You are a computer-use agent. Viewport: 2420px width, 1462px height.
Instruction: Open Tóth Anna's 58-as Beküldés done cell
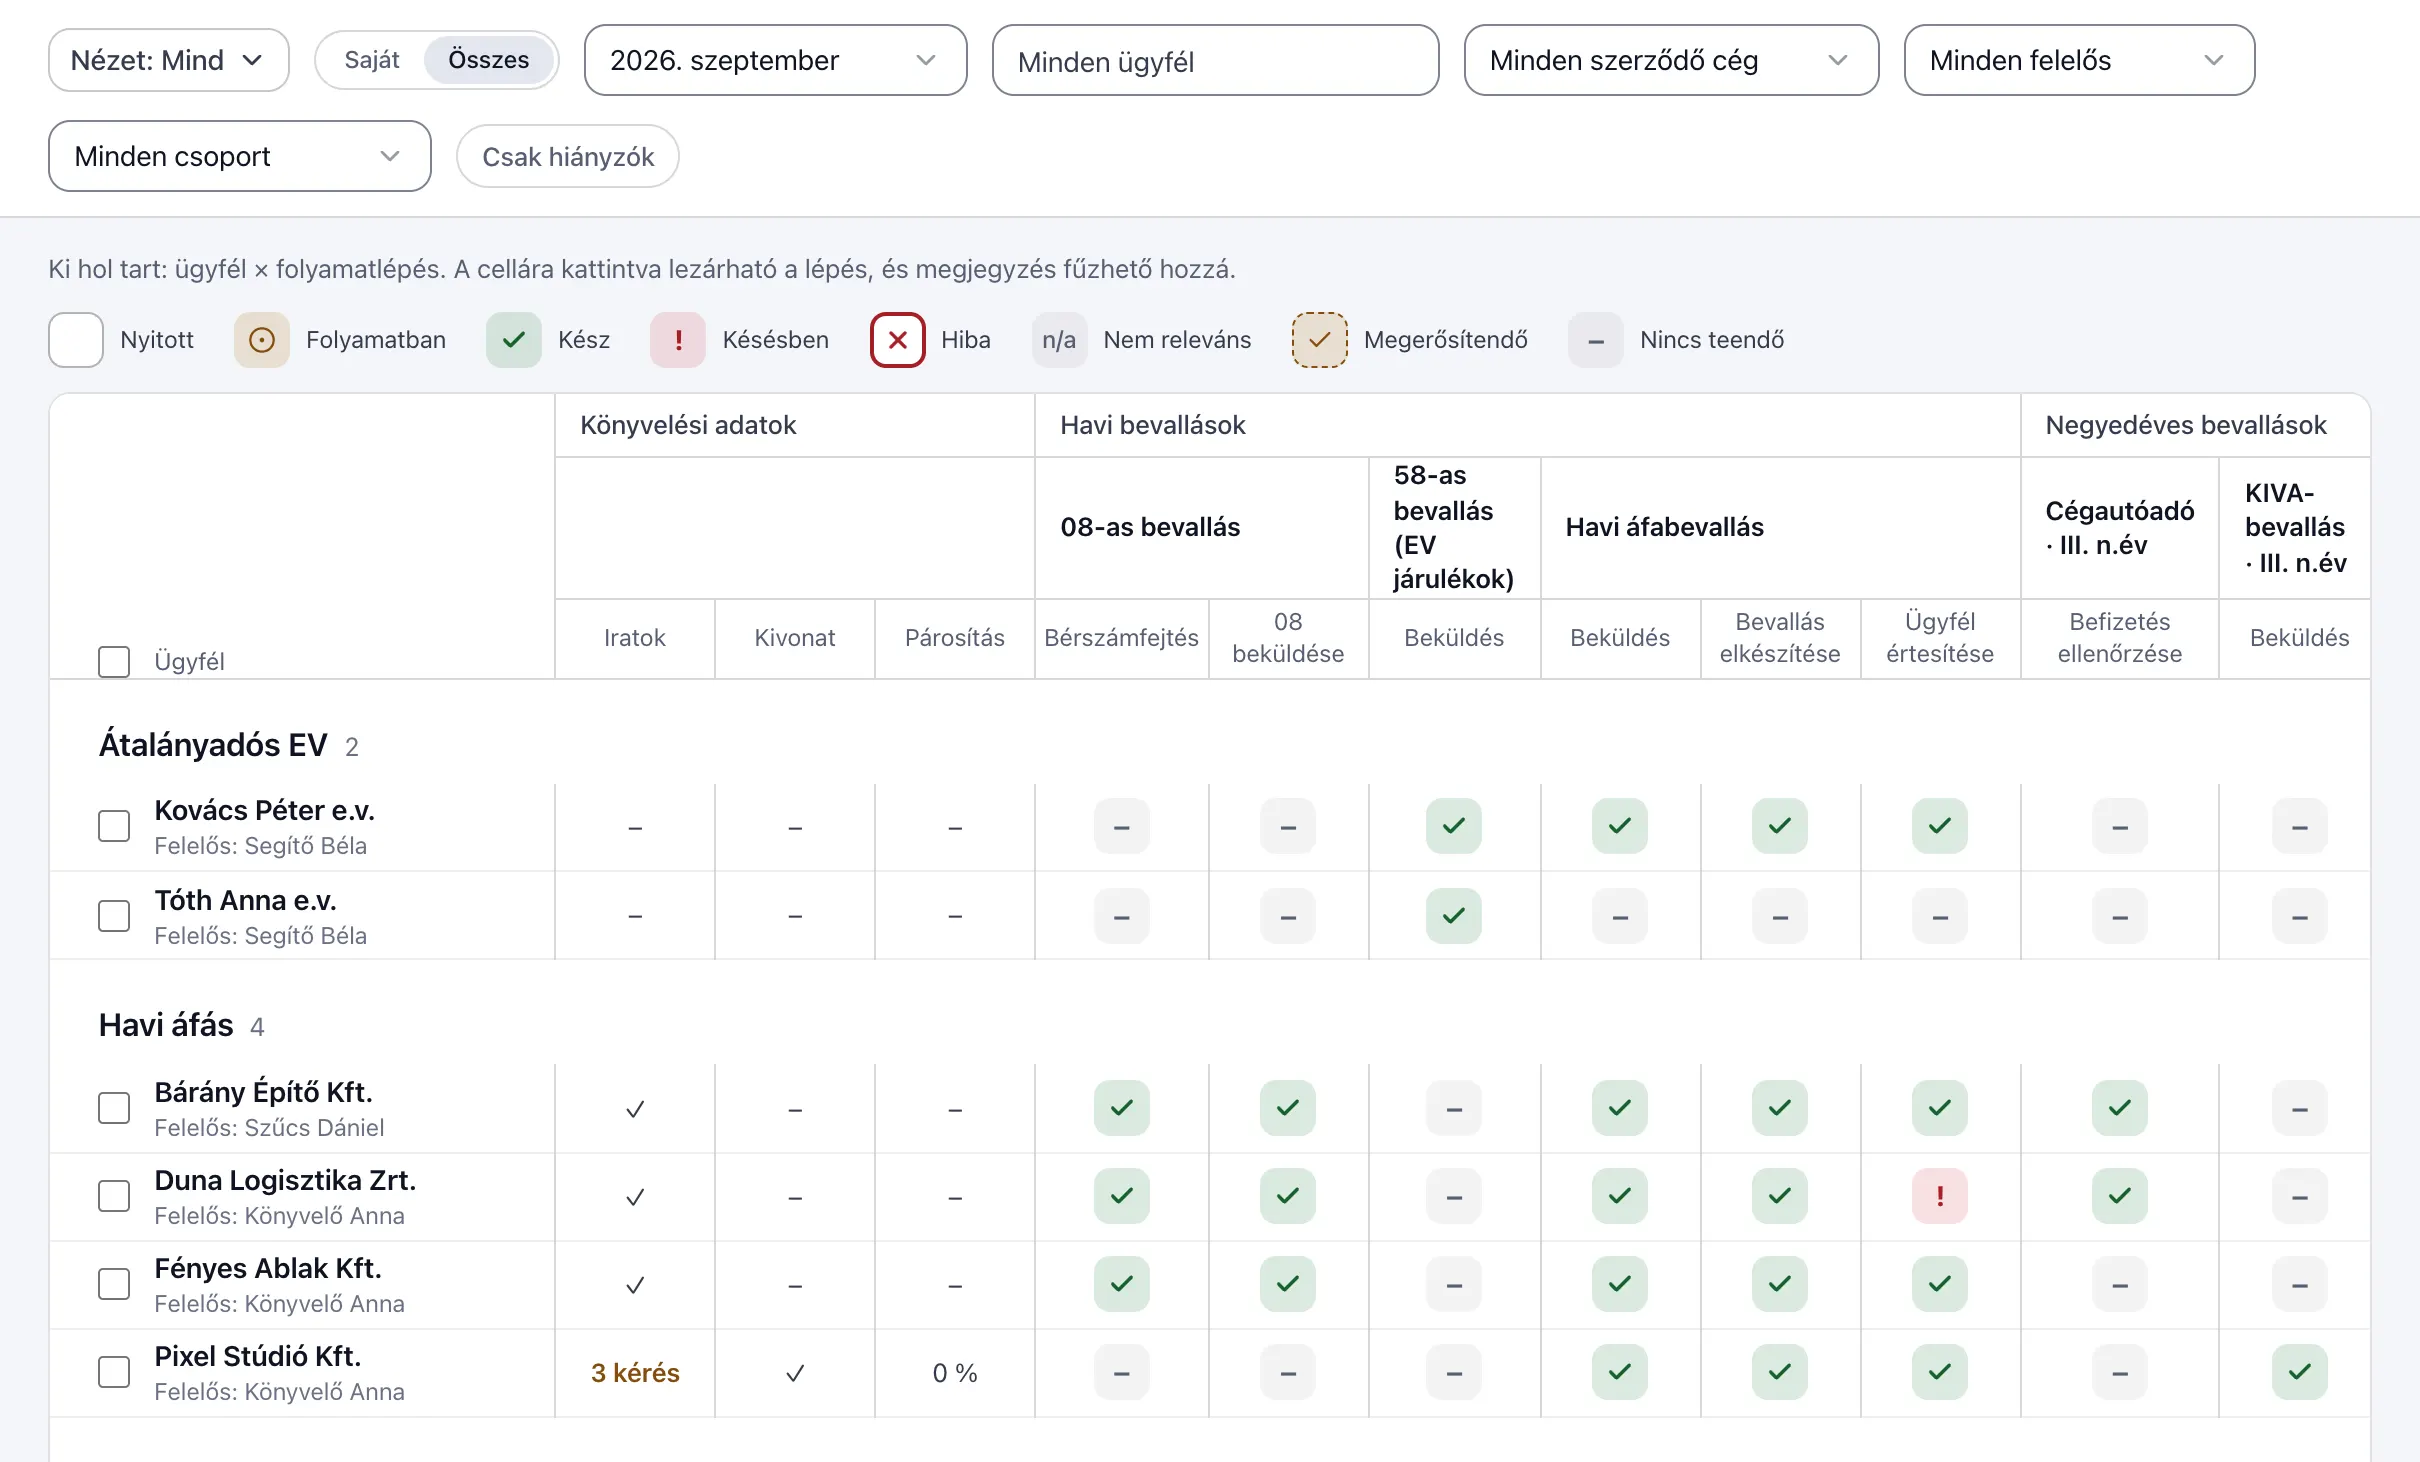point(1453,916)
